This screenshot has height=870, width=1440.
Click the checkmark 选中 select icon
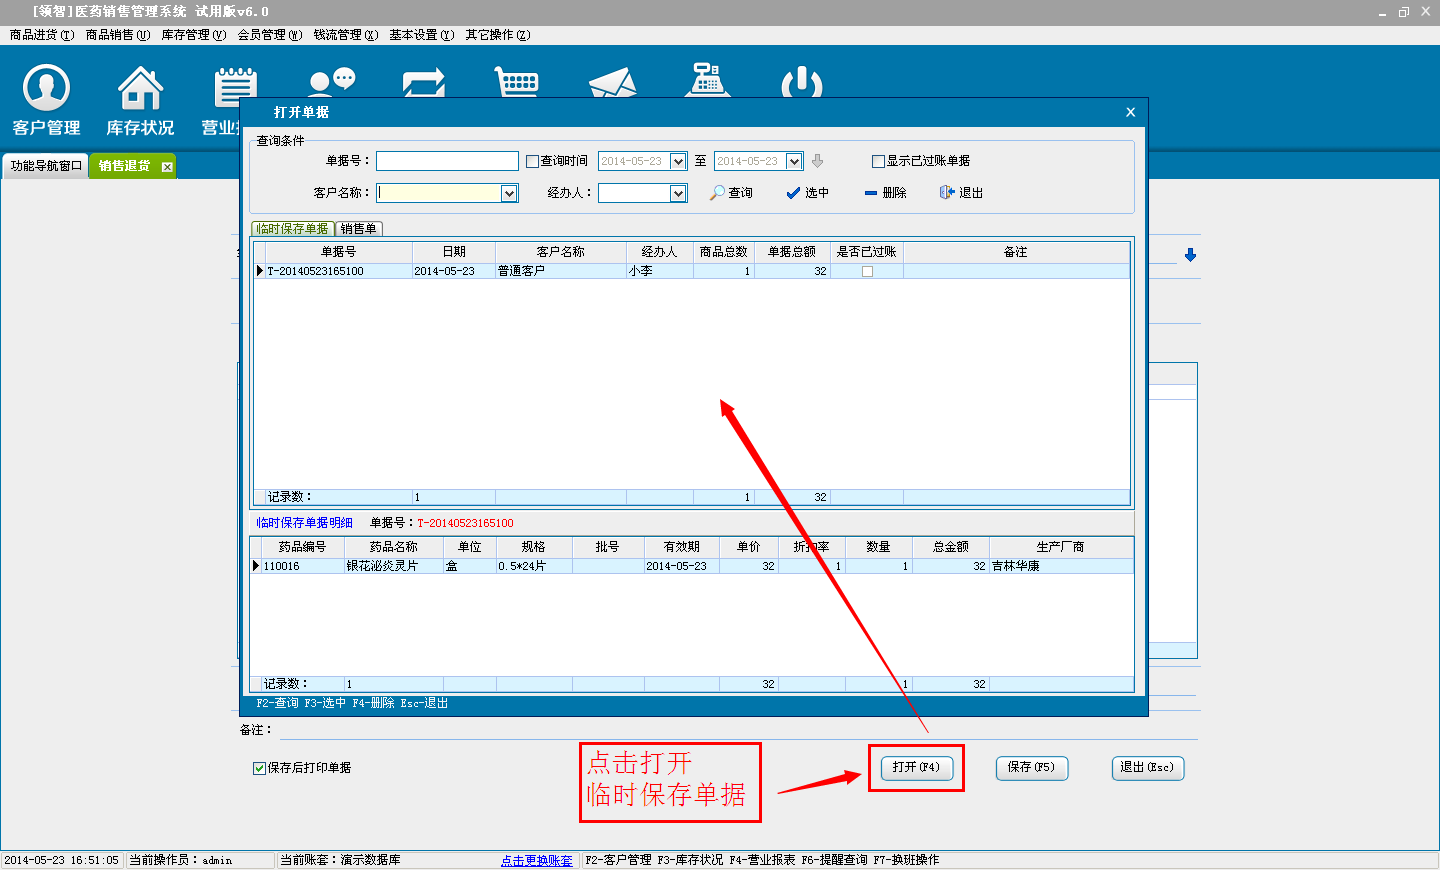[x=793, y=193]
